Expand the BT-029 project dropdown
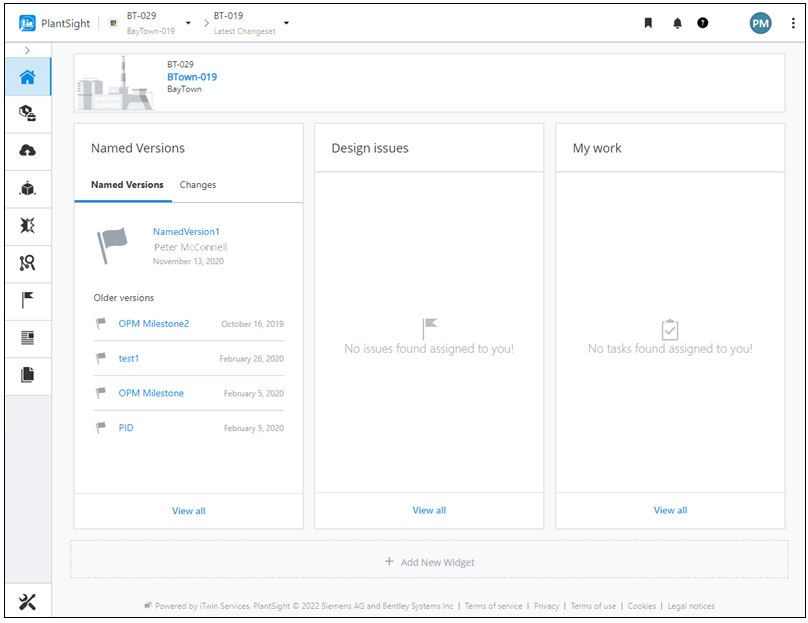This screenshot has height=623, width=808. click(x=188, y=23)
